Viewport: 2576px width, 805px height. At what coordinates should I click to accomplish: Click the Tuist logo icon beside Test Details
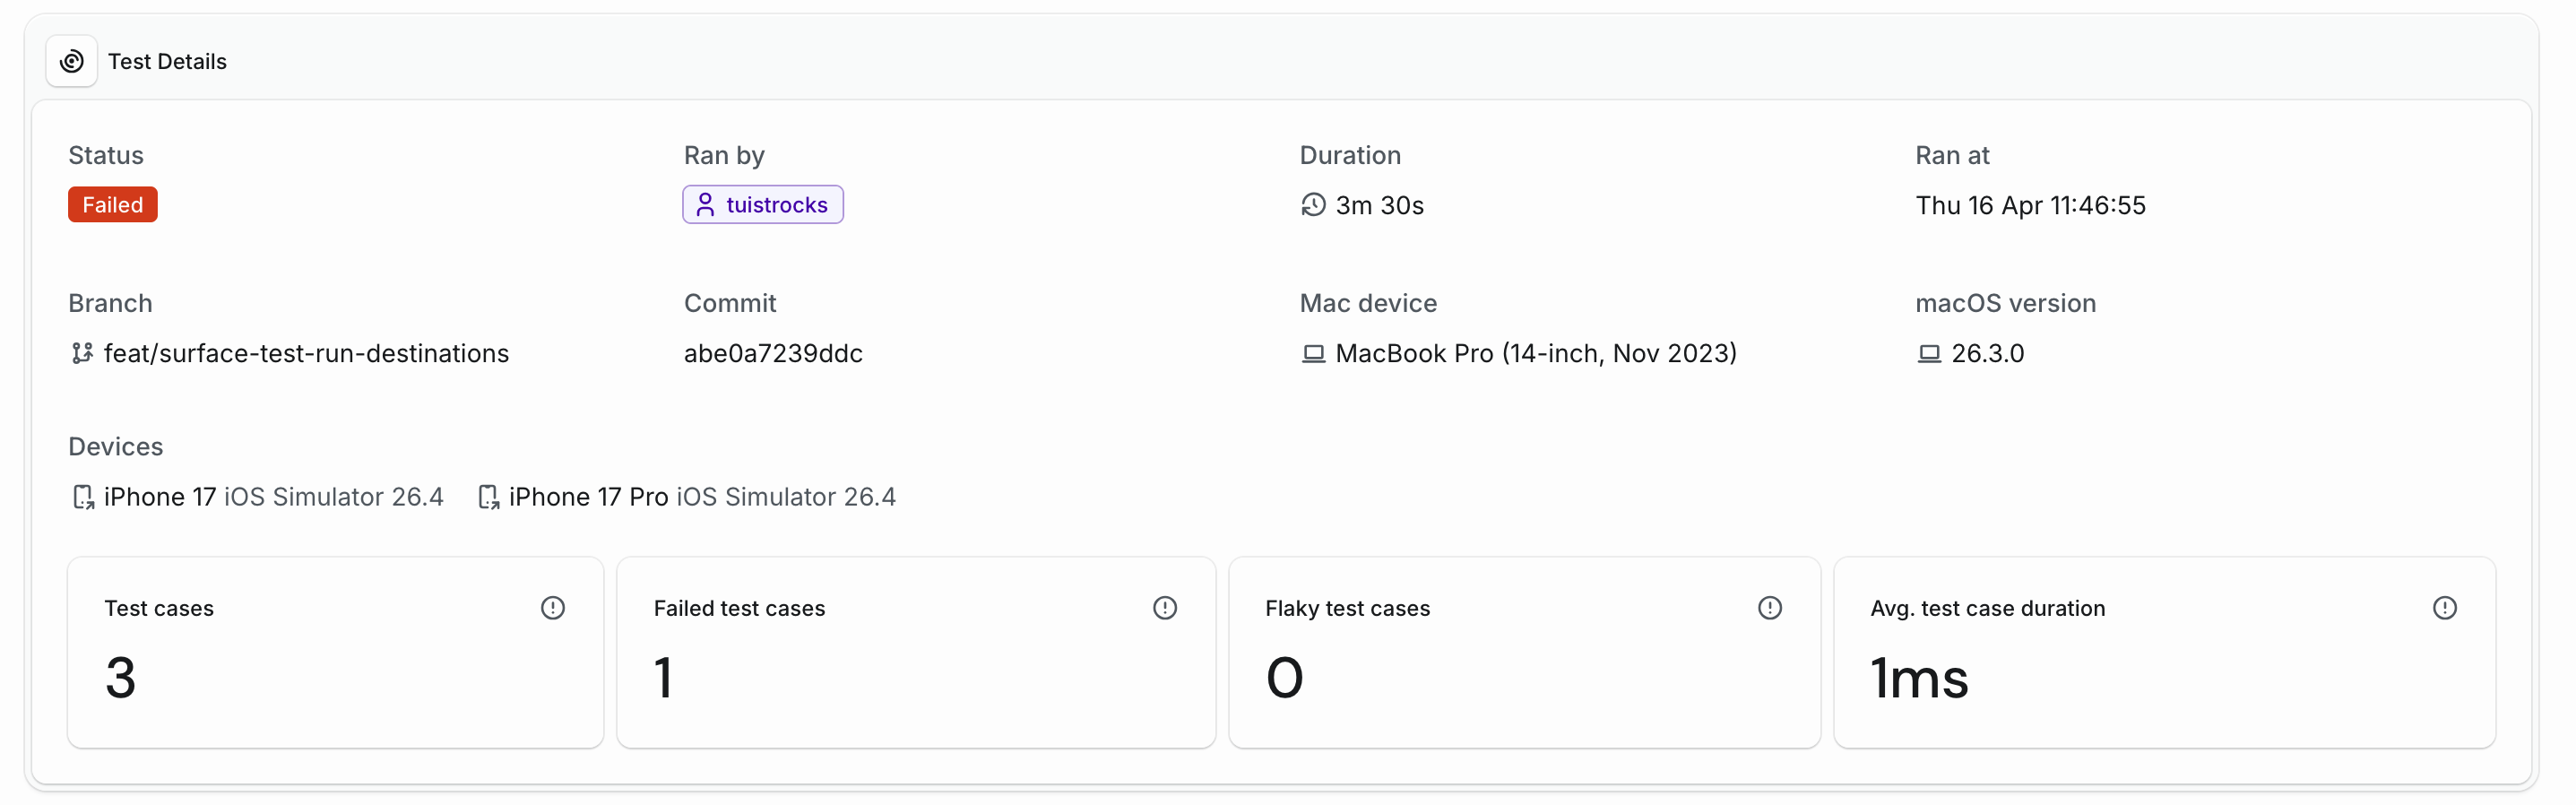tap(70, 61)
